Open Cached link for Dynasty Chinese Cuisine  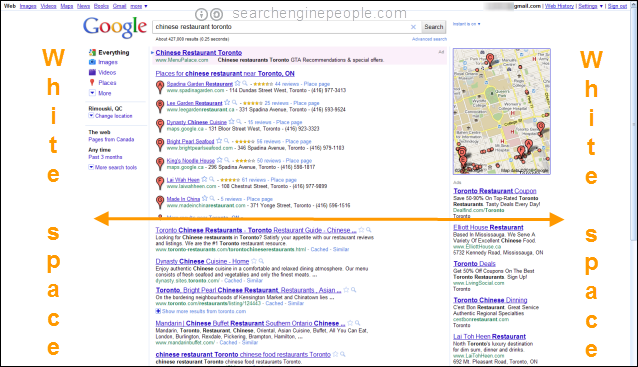[233, 281]
